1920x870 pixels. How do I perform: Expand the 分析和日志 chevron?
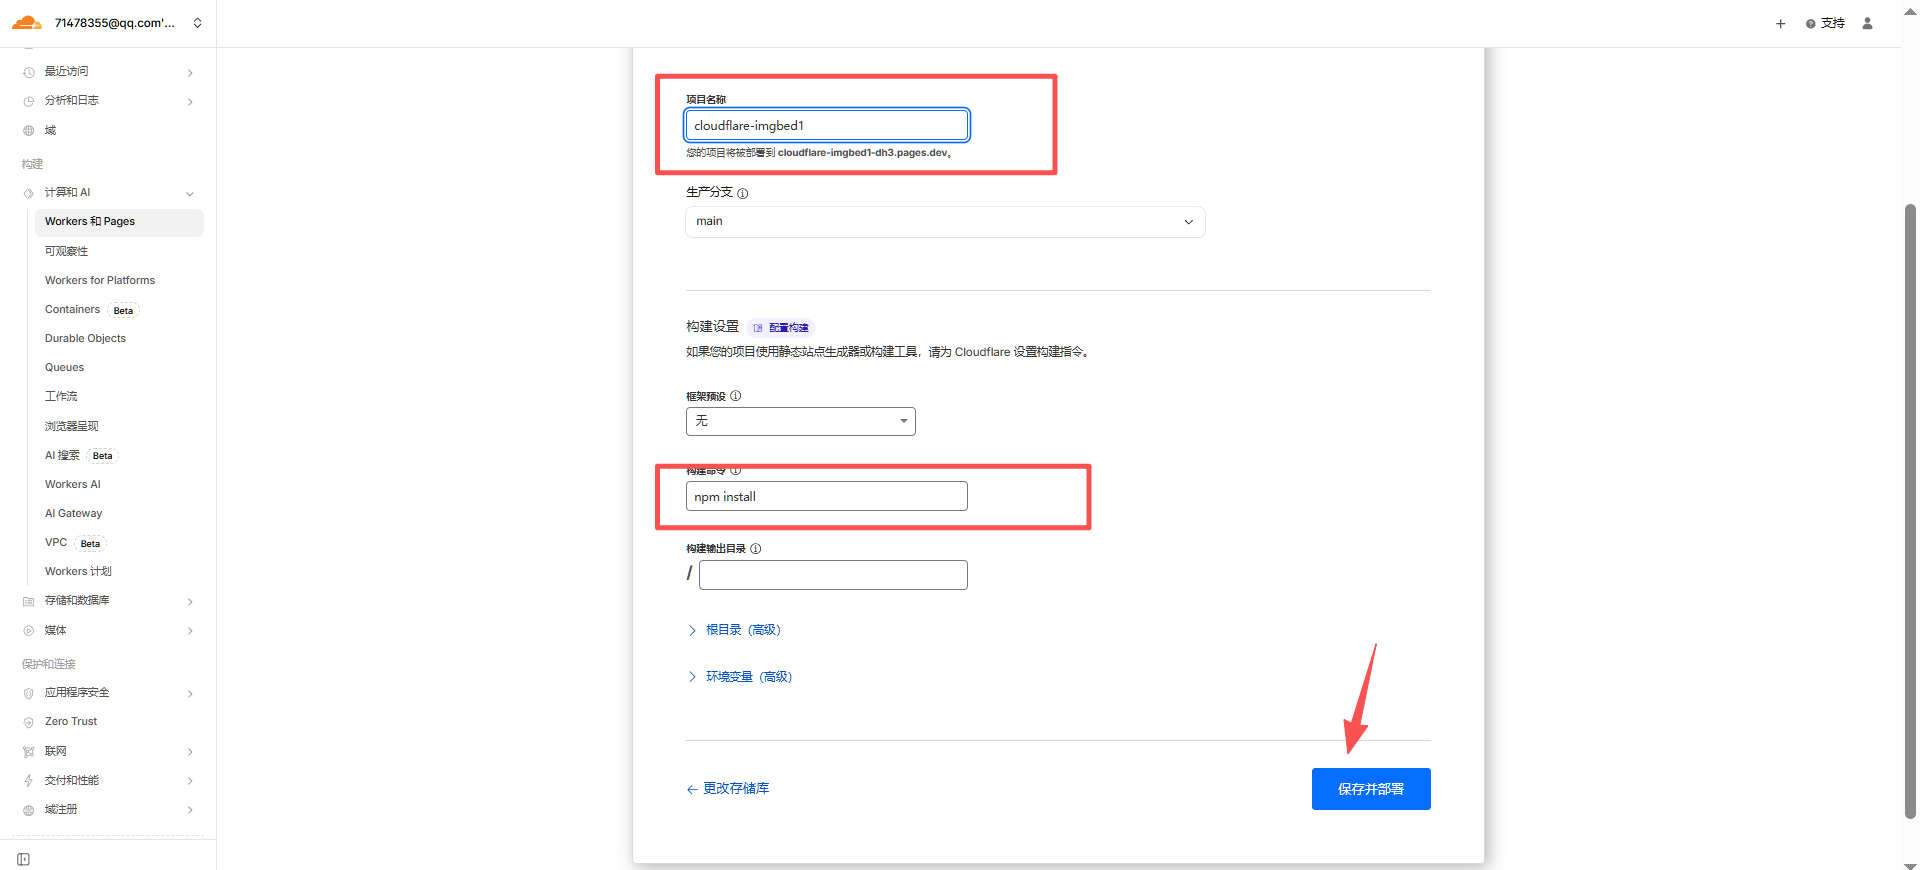(x=190, y=101)
